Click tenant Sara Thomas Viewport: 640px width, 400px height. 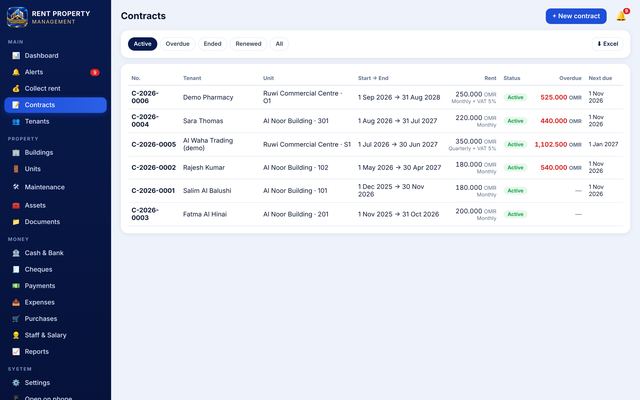[x=203, y=121]
